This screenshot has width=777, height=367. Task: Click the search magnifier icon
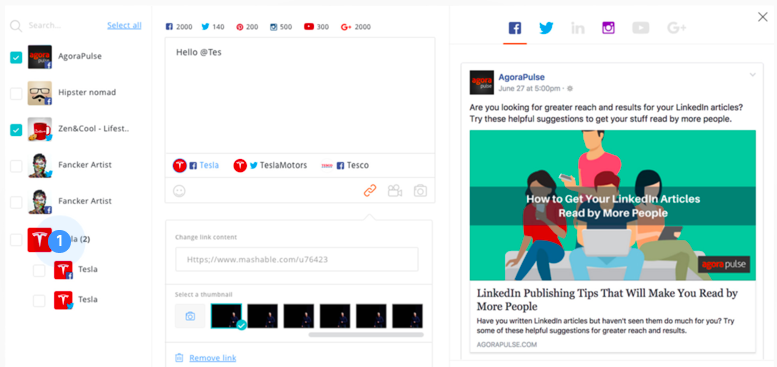point(16,26)
